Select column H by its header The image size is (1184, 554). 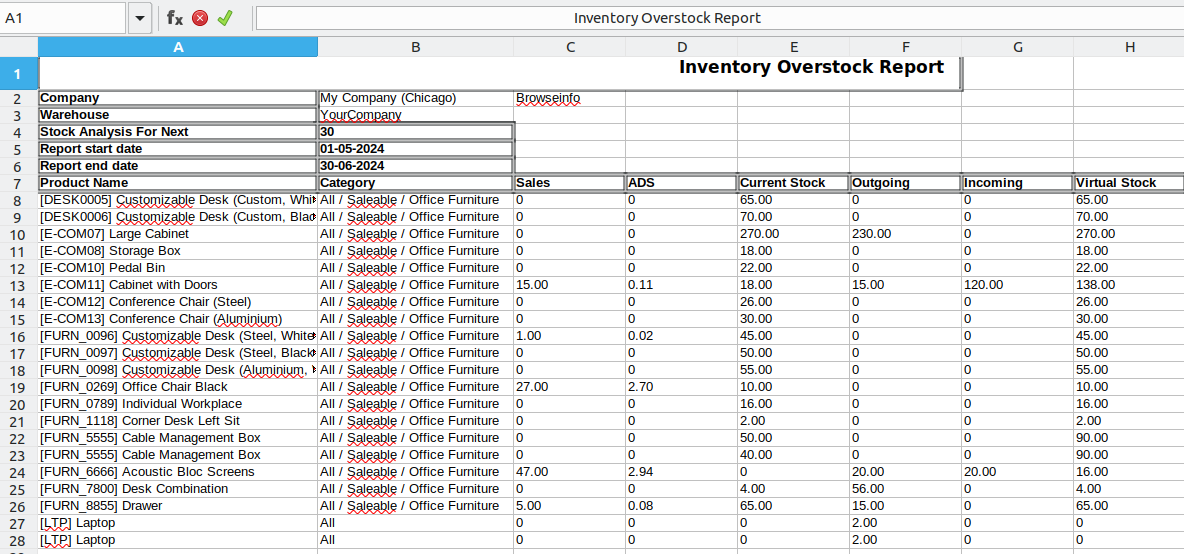tap(1129, 47)
